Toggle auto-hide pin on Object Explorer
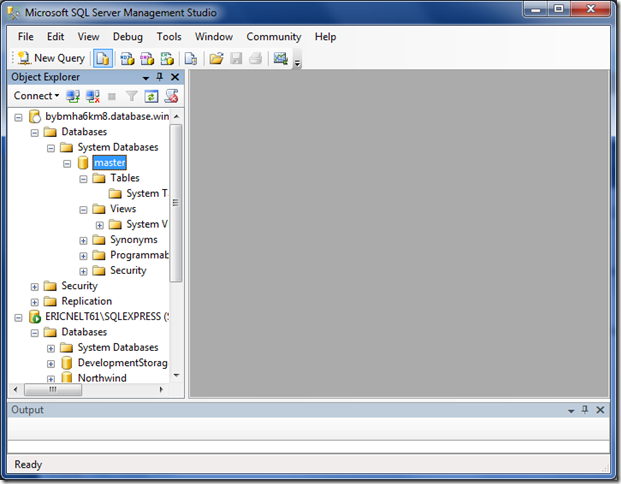The image size is (621, 484). pyautogui.click(x=160, y=77)
